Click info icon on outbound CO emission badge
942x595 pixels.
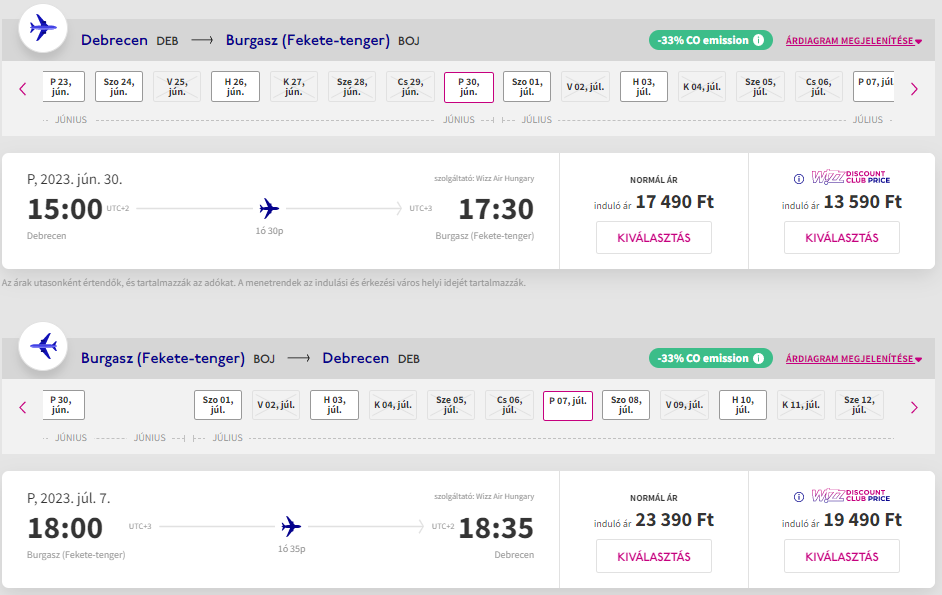(759, 40)
